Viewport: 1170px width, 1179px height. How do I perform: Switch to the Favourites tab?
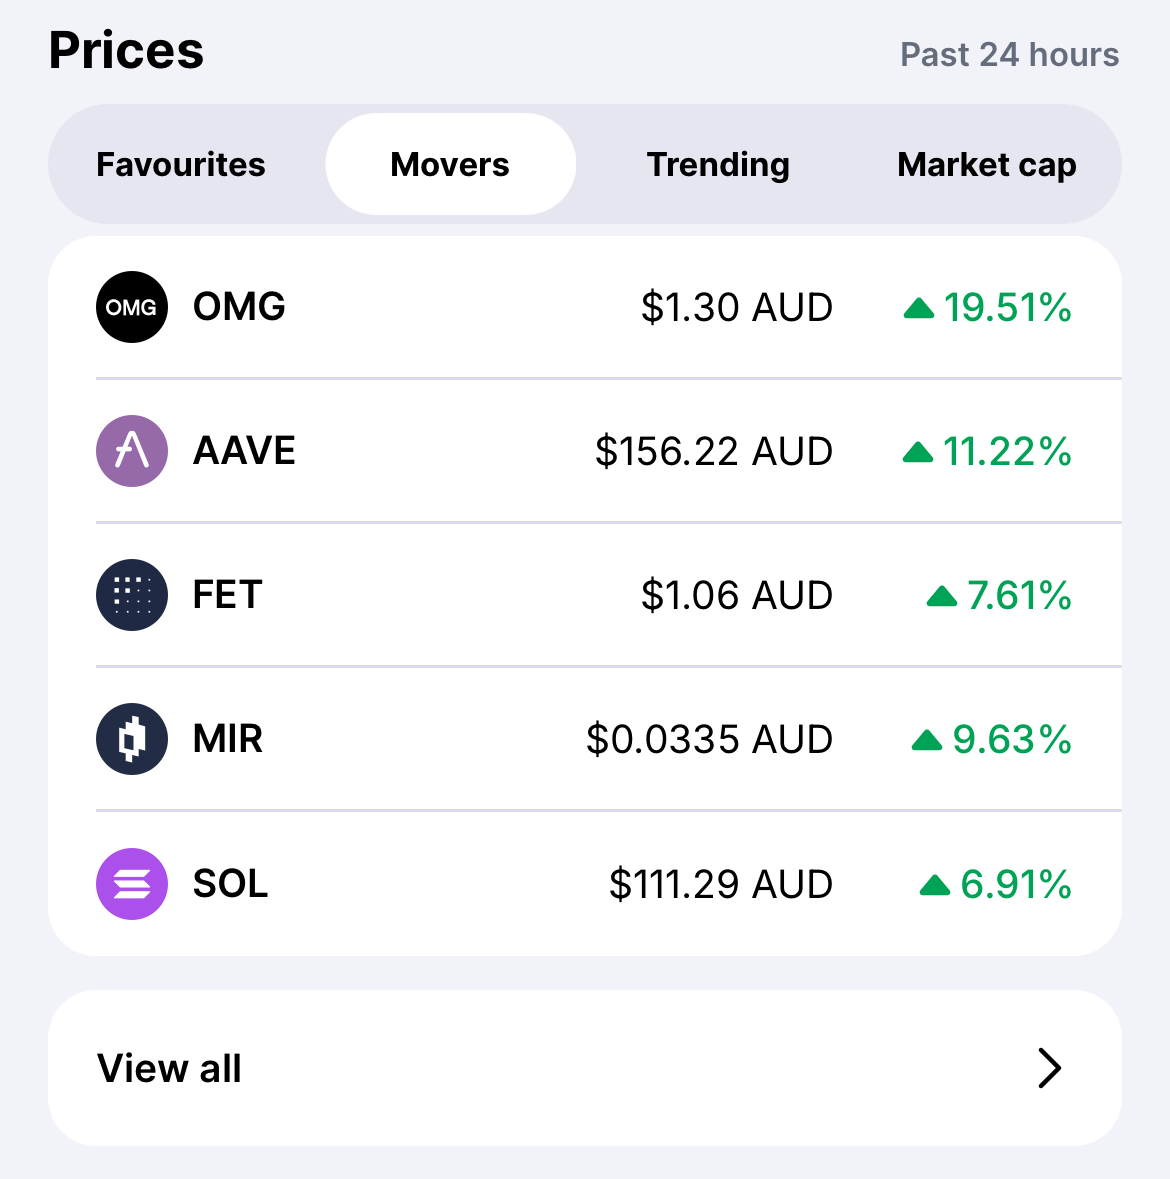(180, 164)
